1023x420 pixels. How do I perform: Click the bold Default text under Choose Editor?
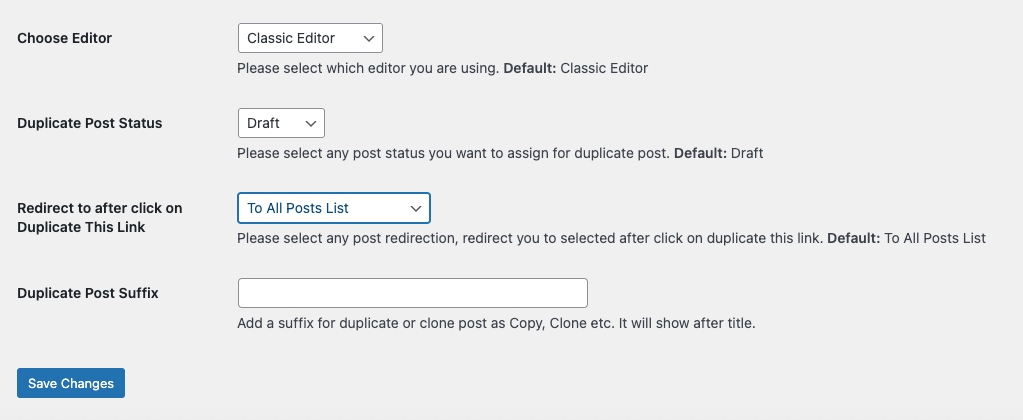click(x=529, y=69)
